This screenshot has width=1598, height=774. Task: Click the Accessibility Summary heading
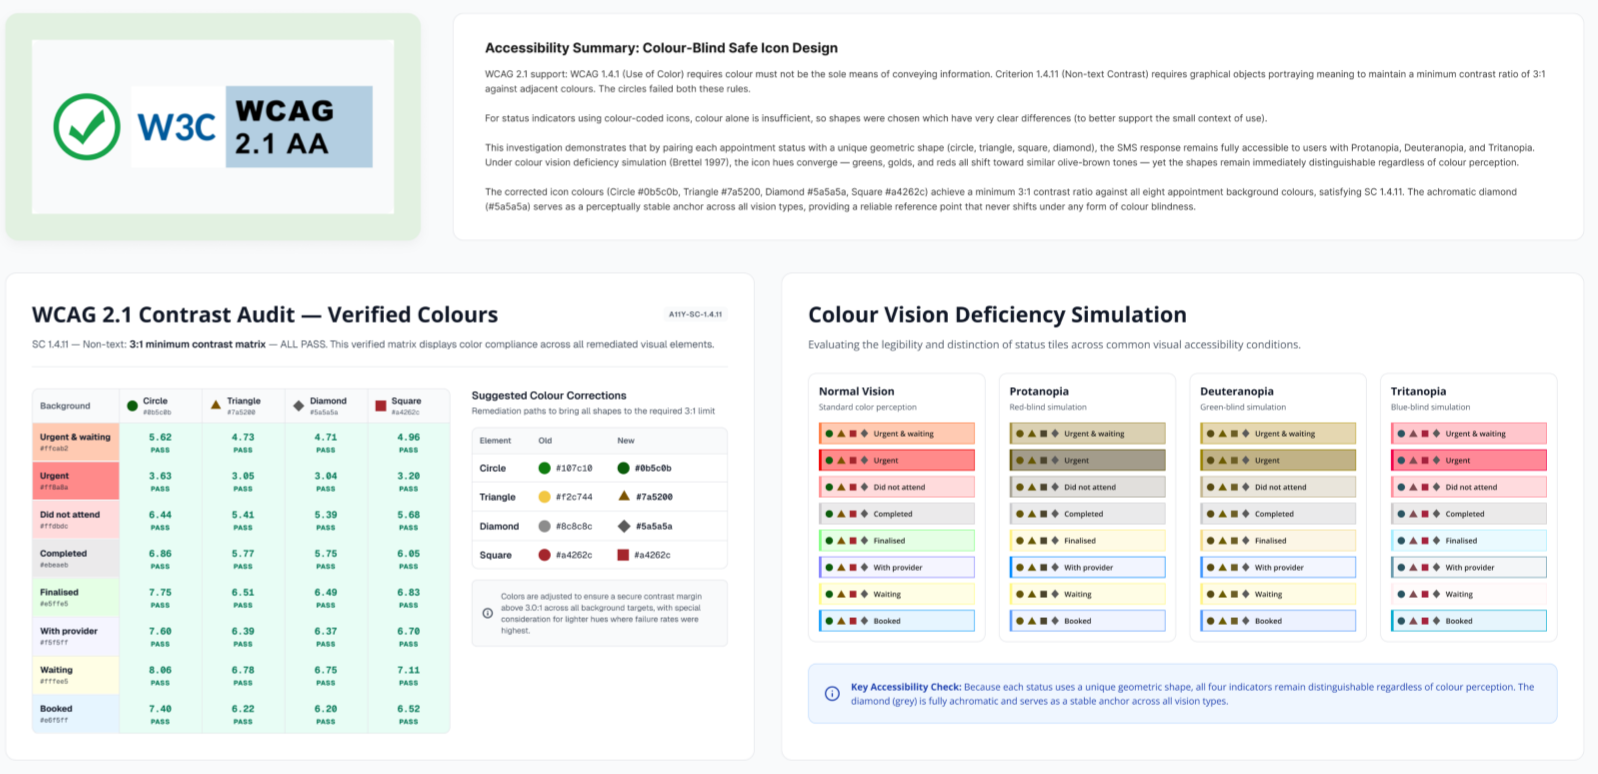click(x=661, y=48)
